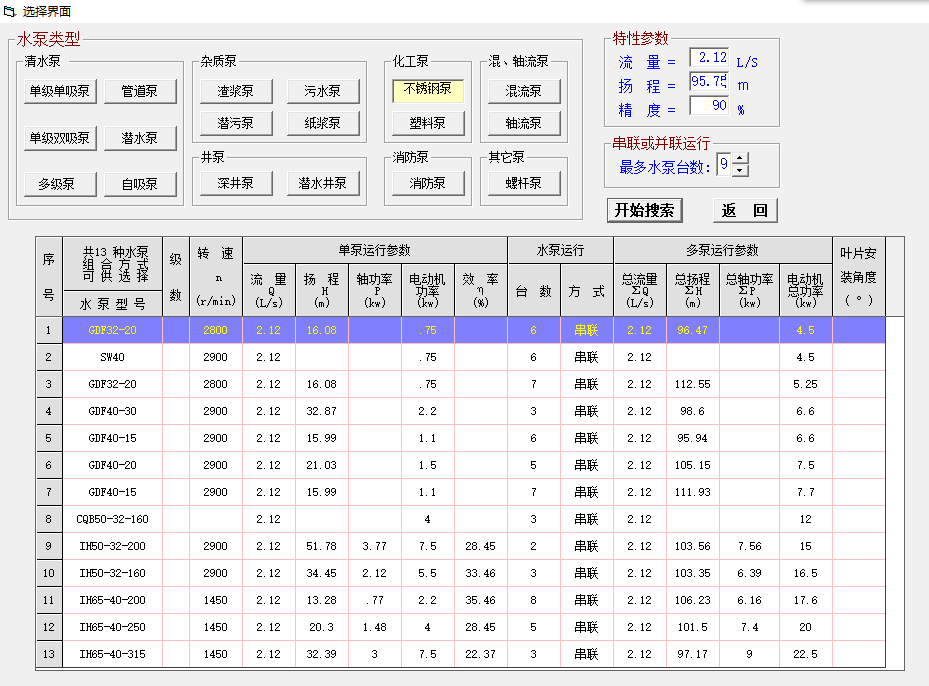929x686 pixels.
Task: Click the 效率 η column header
Action: coord(480,290)
